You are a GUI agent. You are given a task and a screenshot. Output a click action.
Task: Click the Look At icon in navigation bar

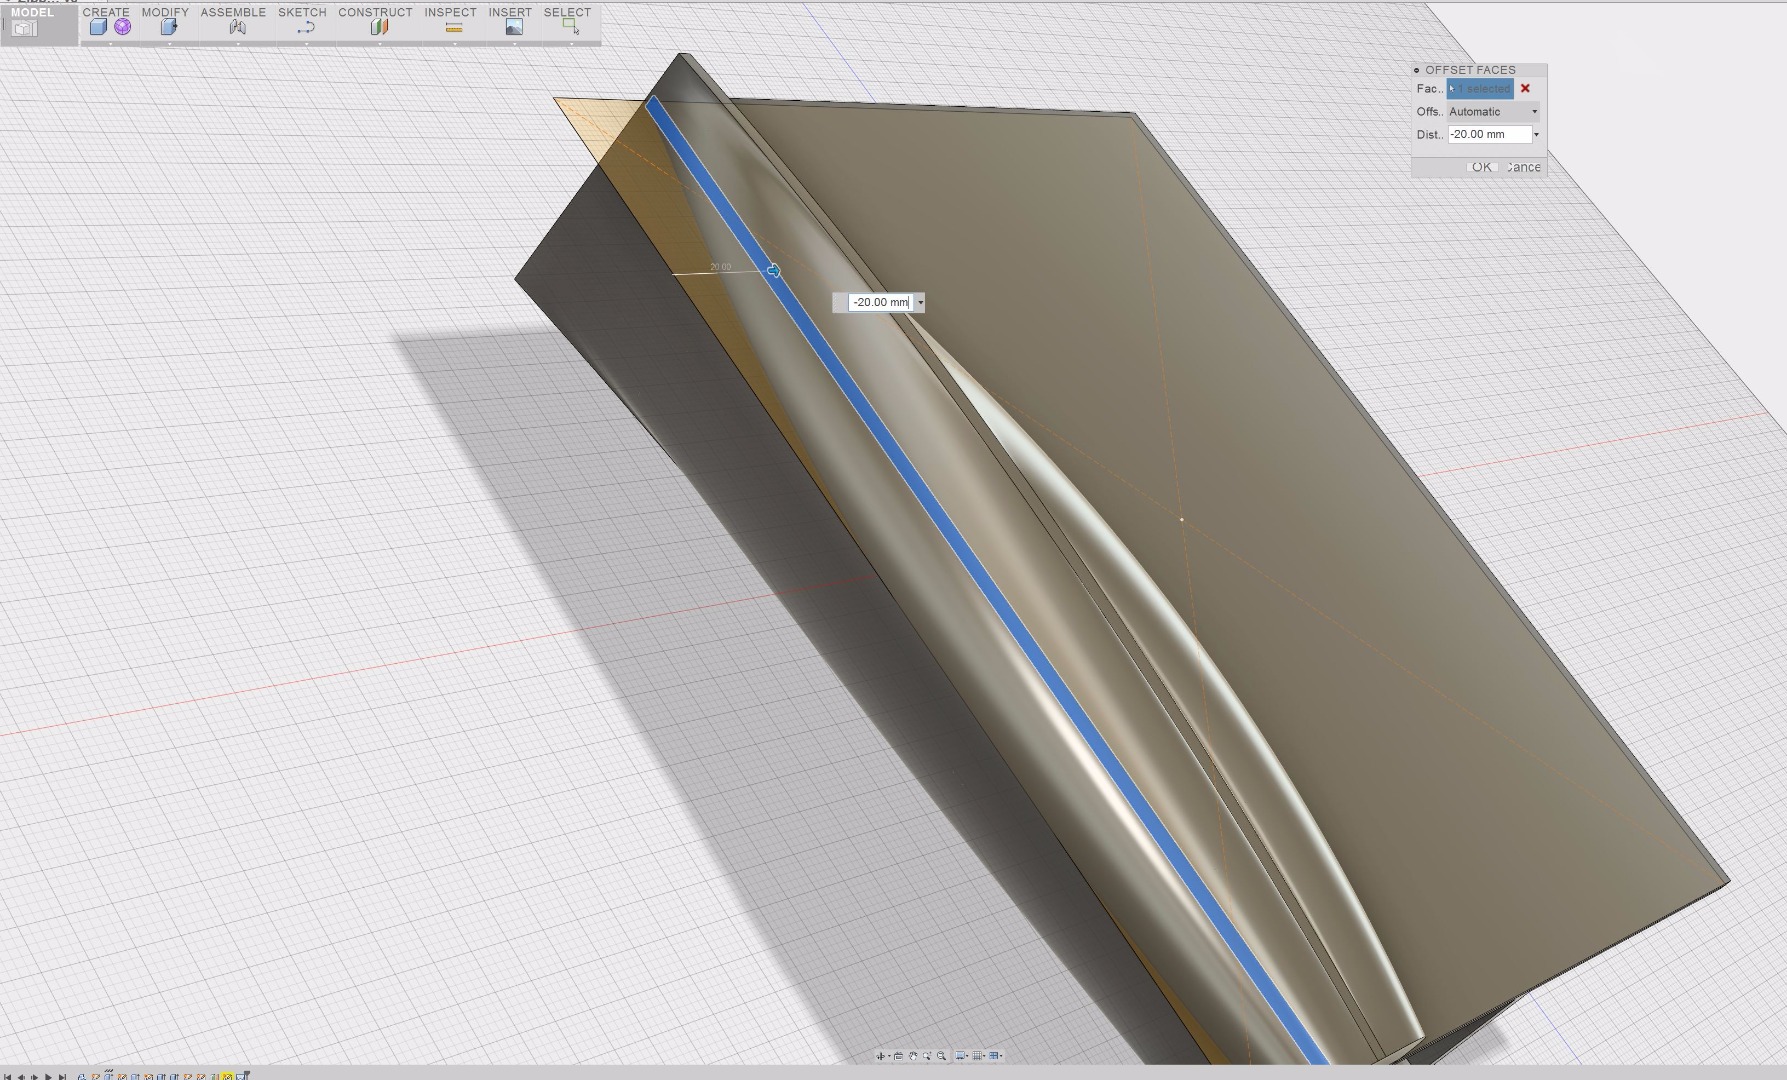(x=898, y=1056)
